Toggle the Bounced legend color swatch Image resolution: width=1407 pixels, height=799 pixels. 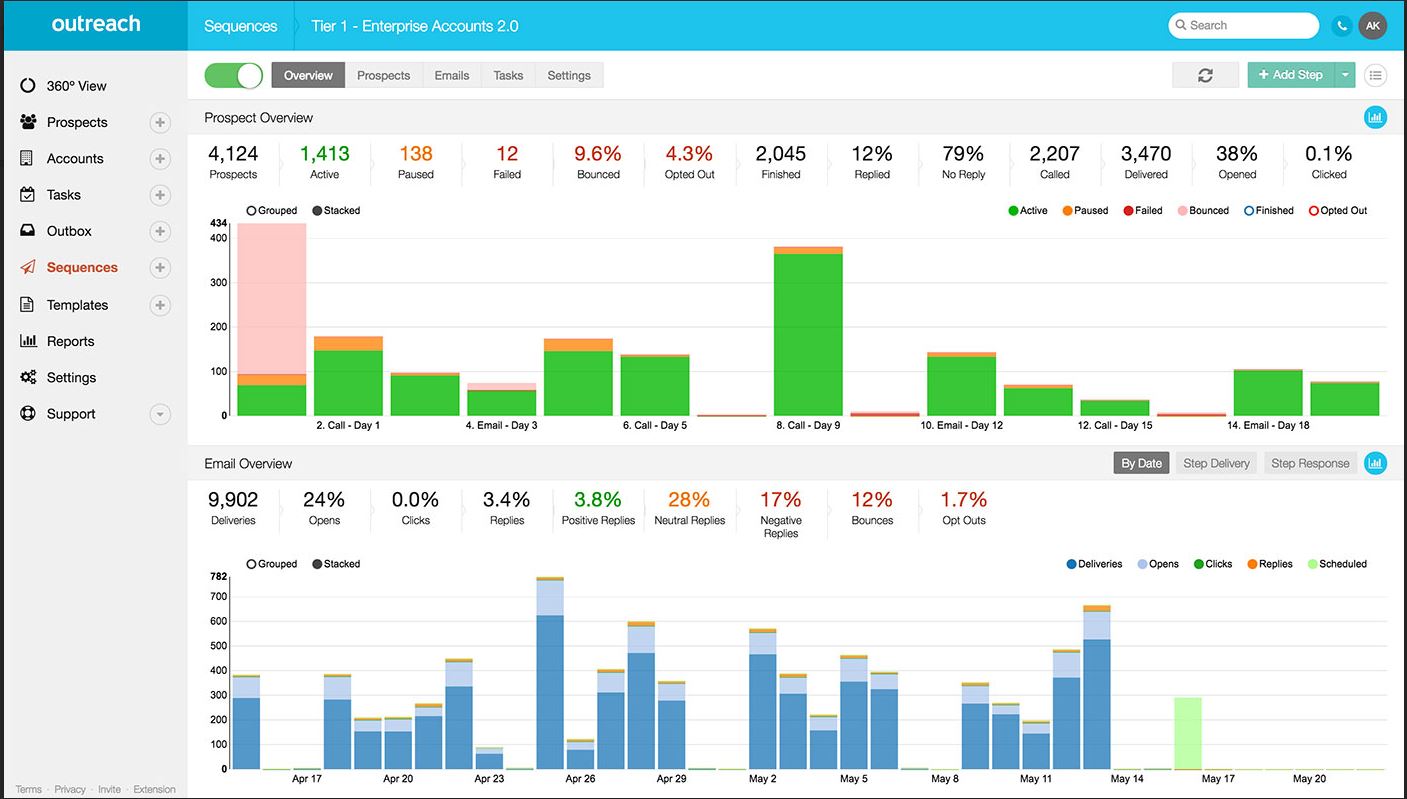(x=1181, y=211)
